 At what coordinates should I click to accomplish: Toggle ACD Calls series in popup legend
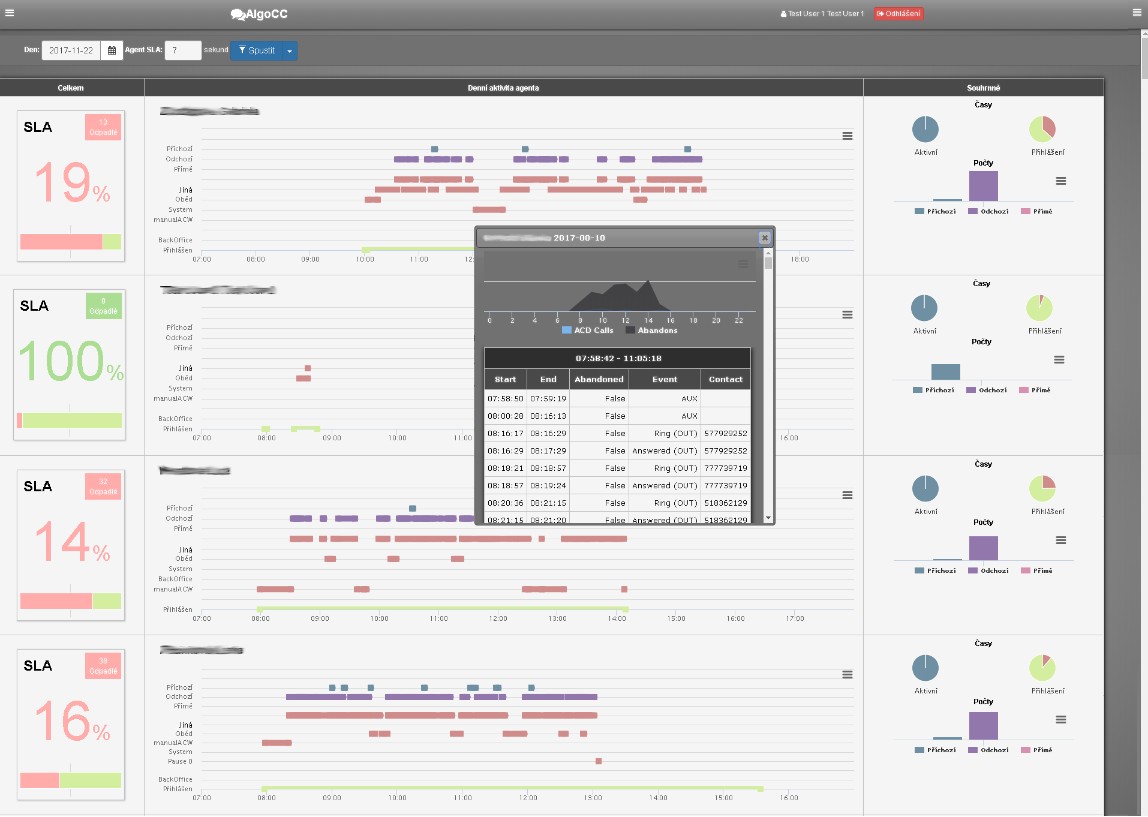tap(589, 330)
